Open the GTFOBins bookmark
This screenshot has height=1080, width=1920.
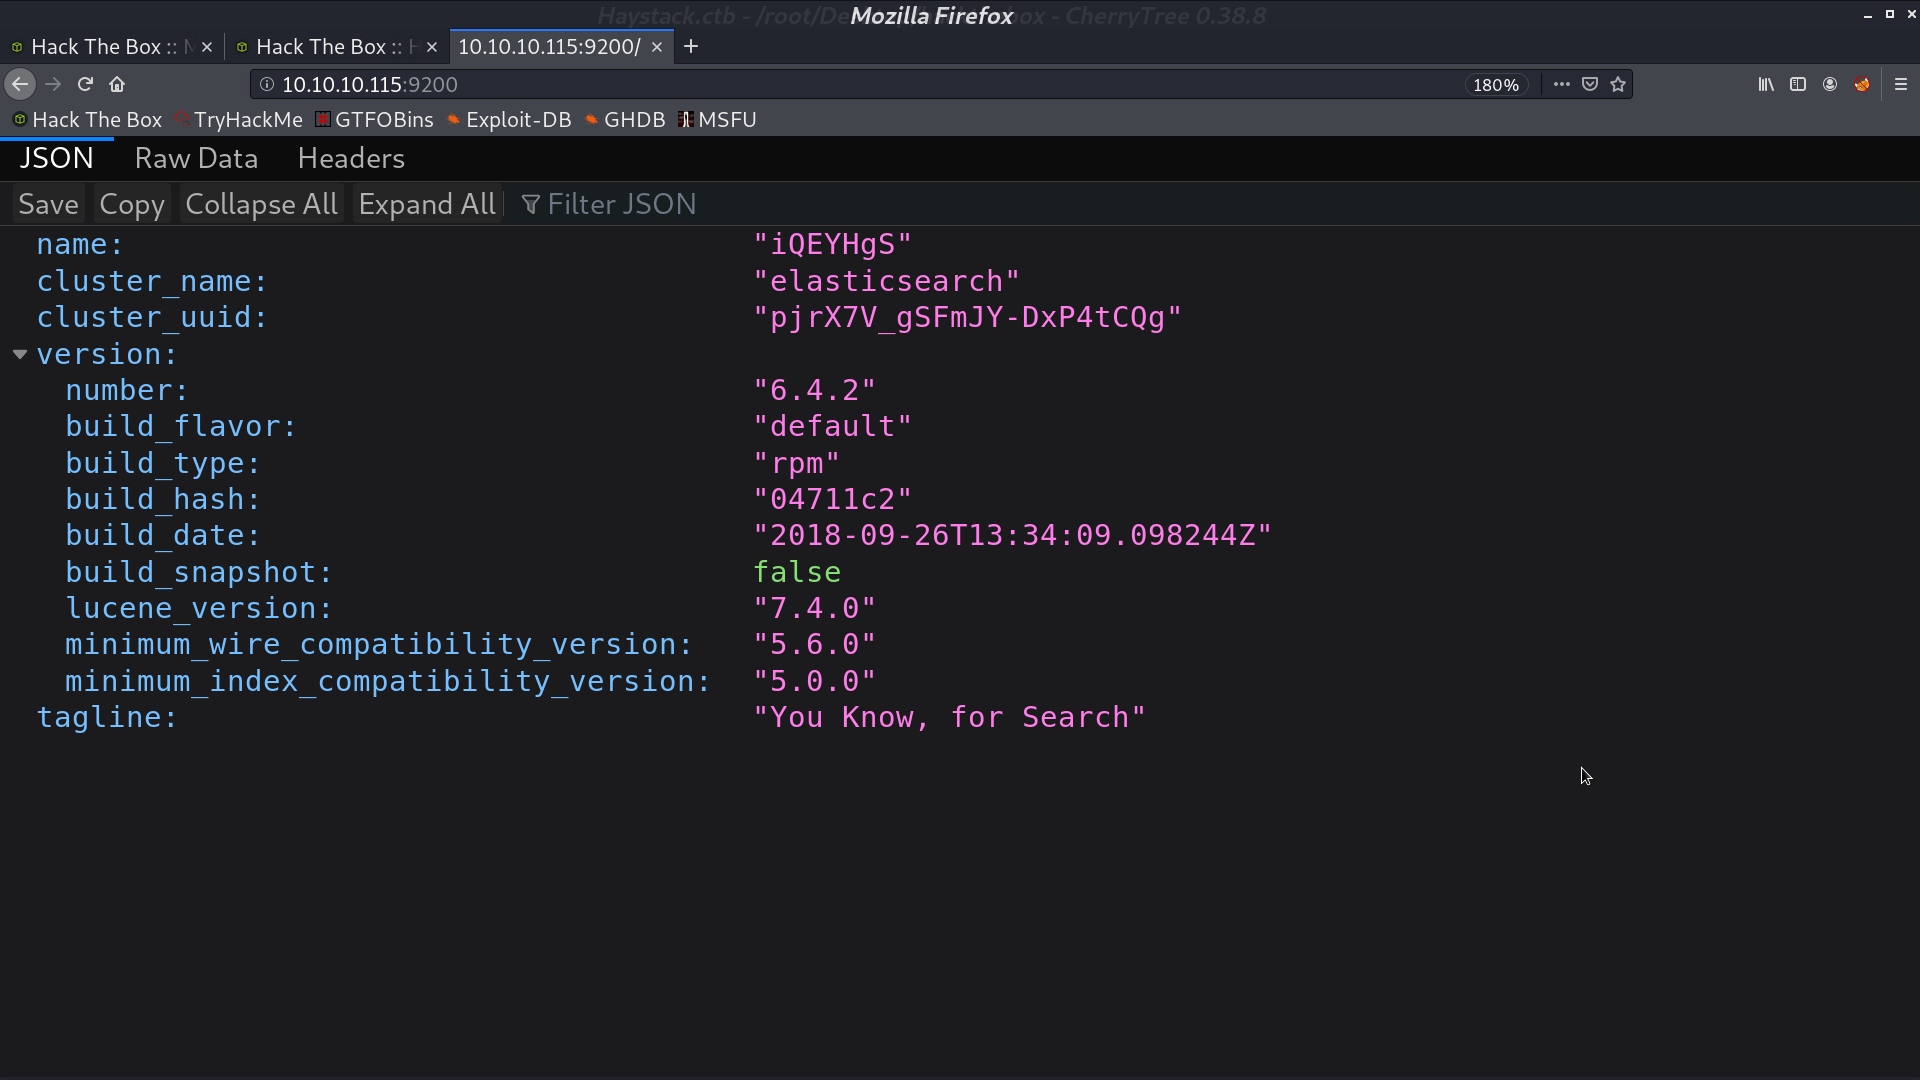pyautogui.click(x=375, y=120)
